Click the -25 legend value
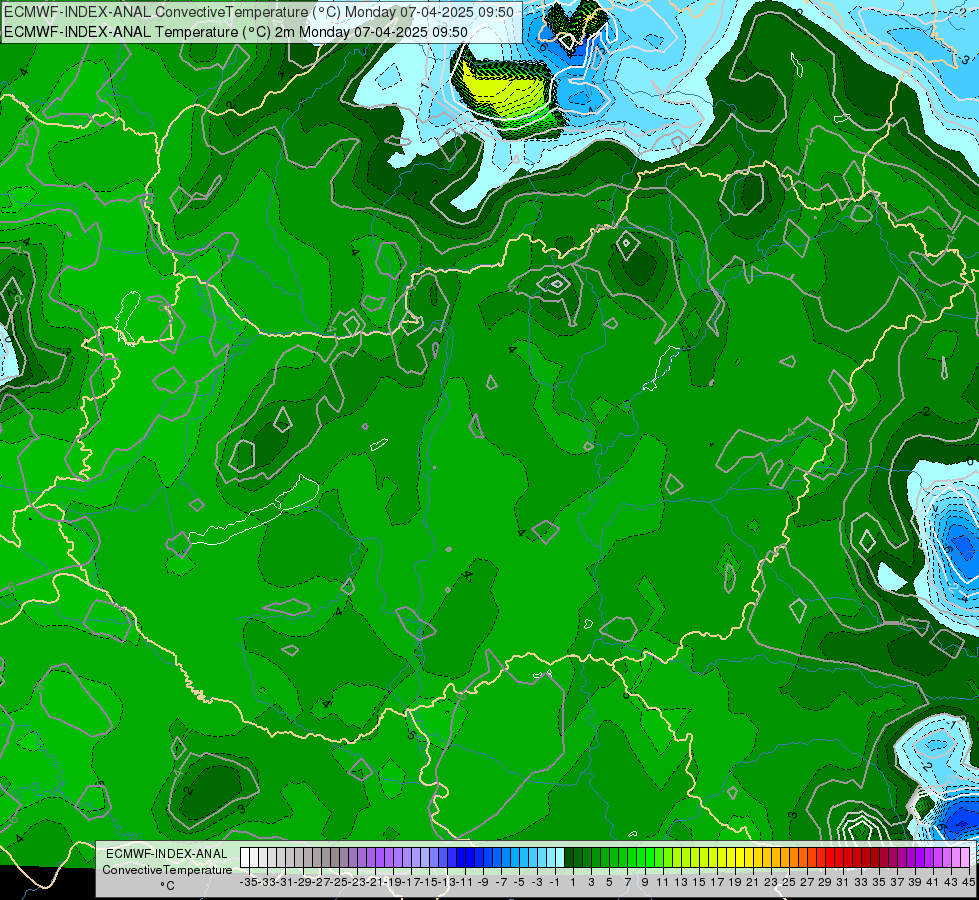Viewport: 979px width, 900px height. [340, 882]
